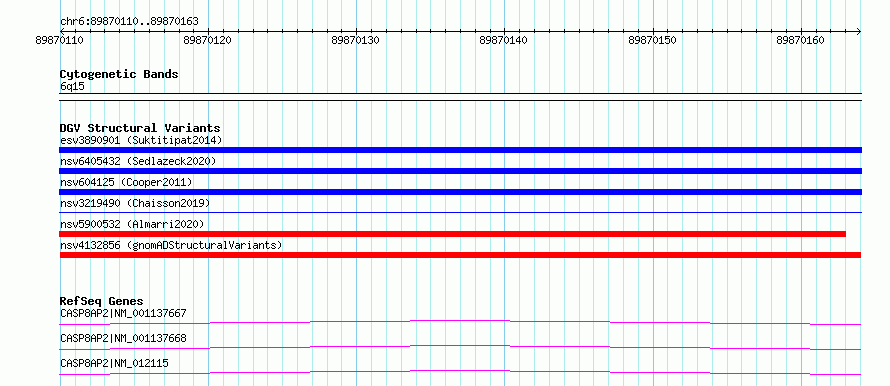Click the blue bar for nsv6405432
The width and height of the screenshot is (890, 386).
point(460,171)
